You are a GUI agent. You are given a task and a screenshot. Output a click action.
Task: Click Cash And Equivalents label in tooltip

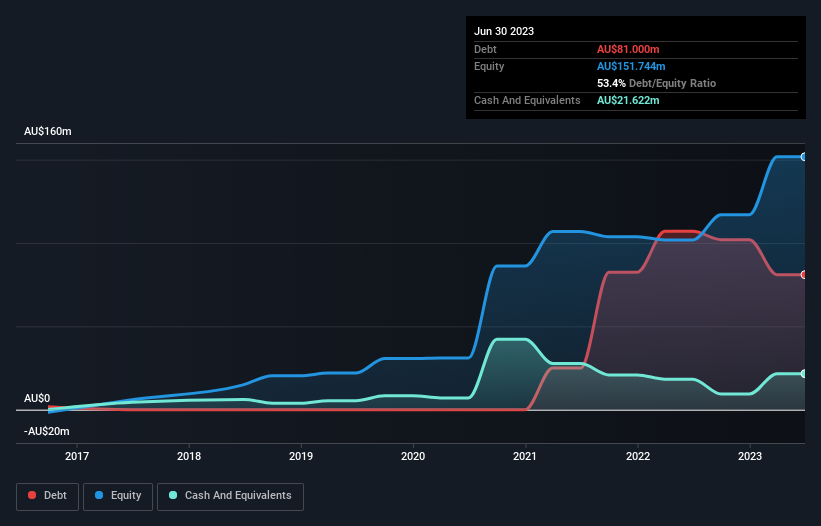click(x=527, y=100)
